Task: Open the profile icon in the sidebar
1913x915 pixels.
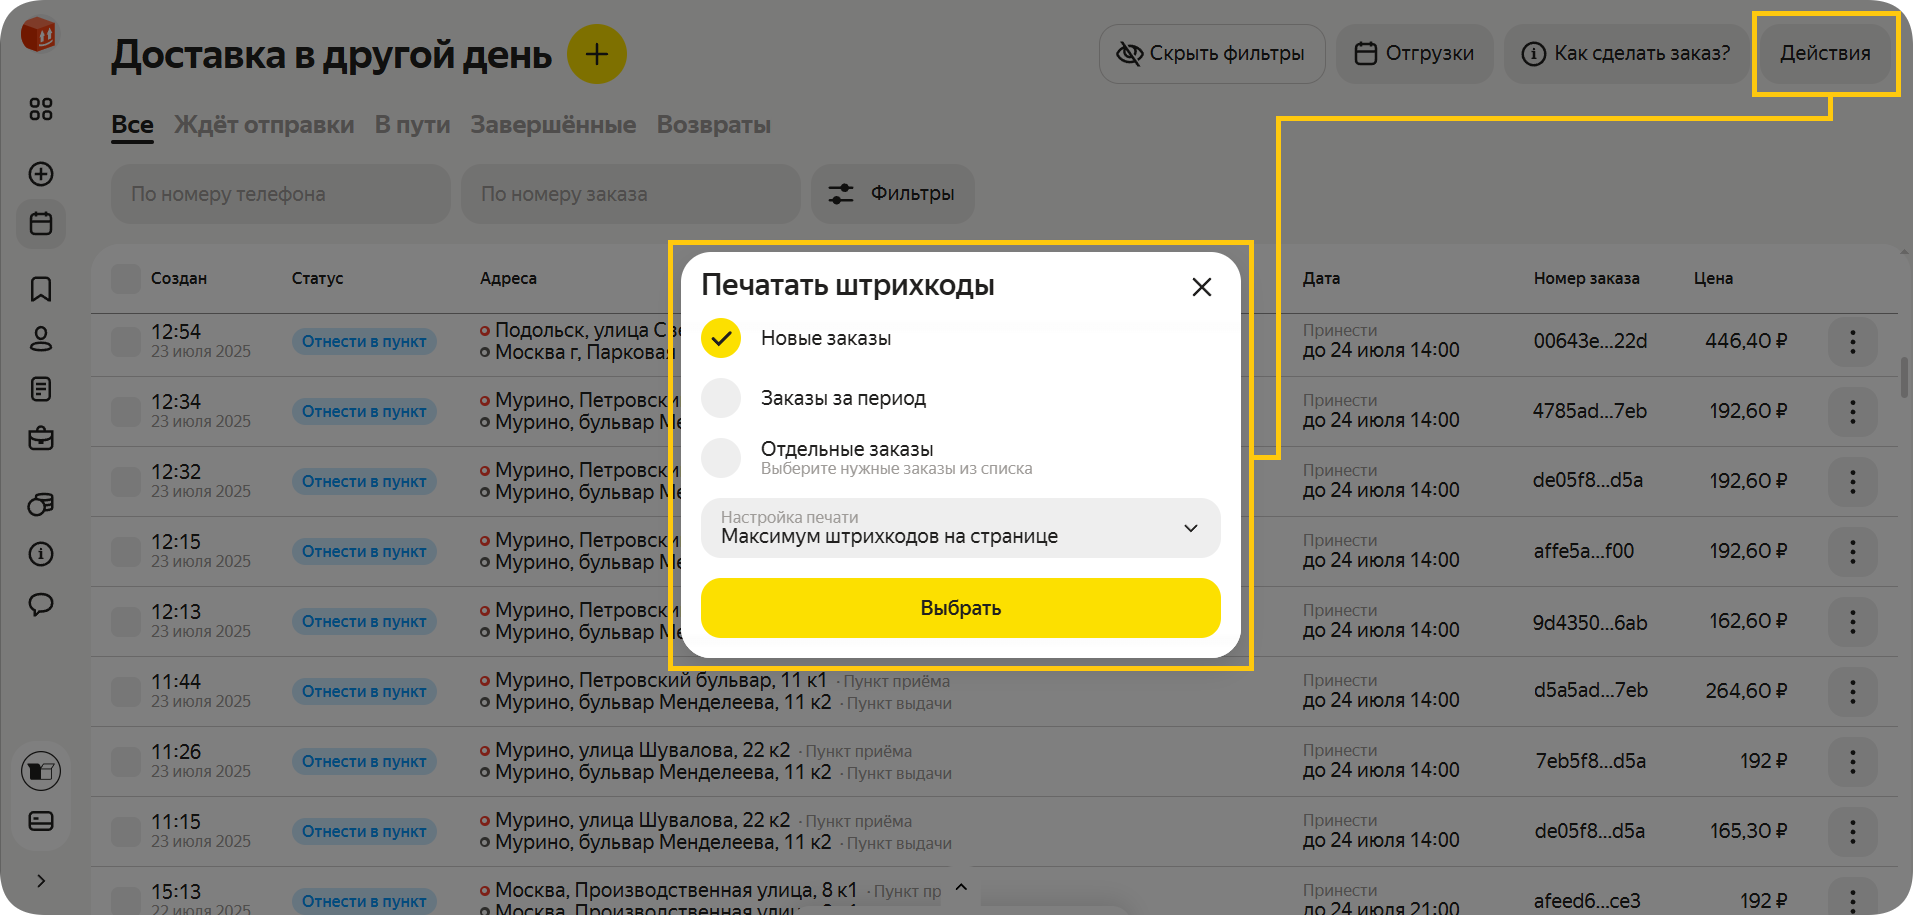Action: click(x=40, y=339)
